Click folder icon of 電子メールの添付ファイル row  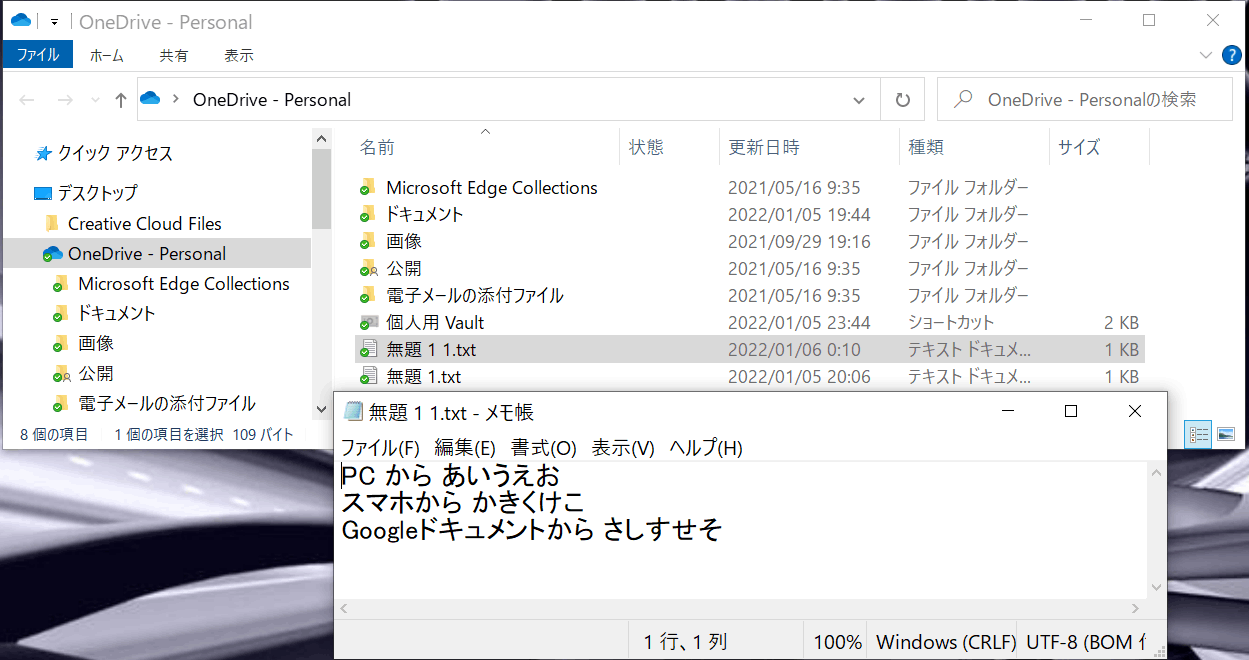[368, 295]
